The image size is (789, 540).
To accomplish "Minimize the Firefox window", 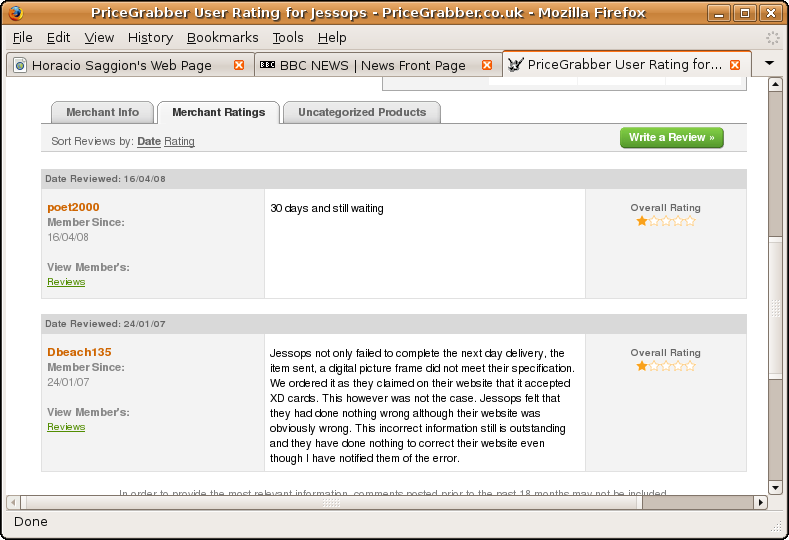I will (x=719, y=13).
